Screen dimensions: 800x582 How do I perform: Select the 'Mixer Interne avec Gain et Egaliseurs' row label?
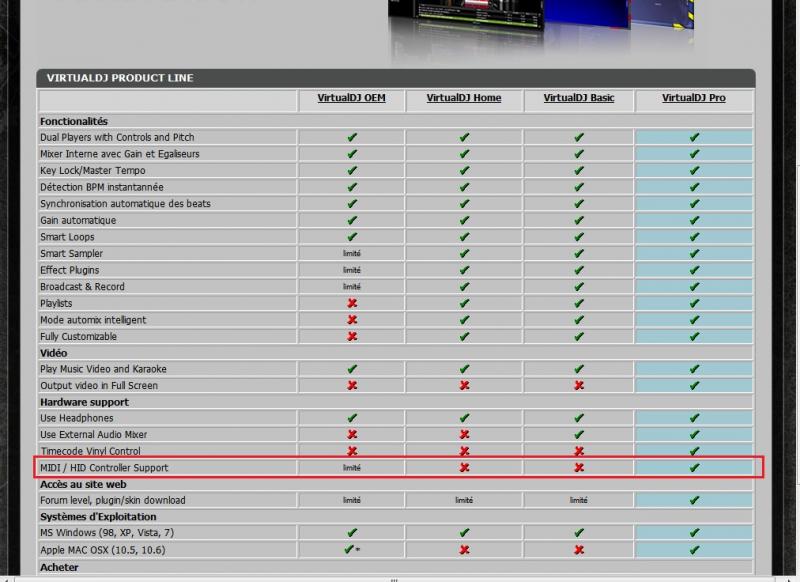pyautogui.click(x=119, y=154)
